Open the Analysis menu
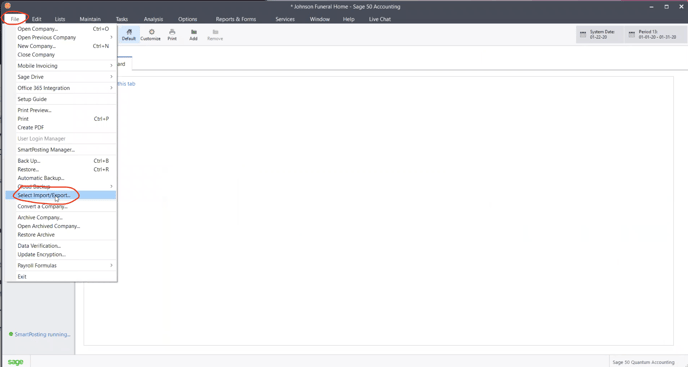The width and height of the screenshot is (688, 367). tap(153, 19)
